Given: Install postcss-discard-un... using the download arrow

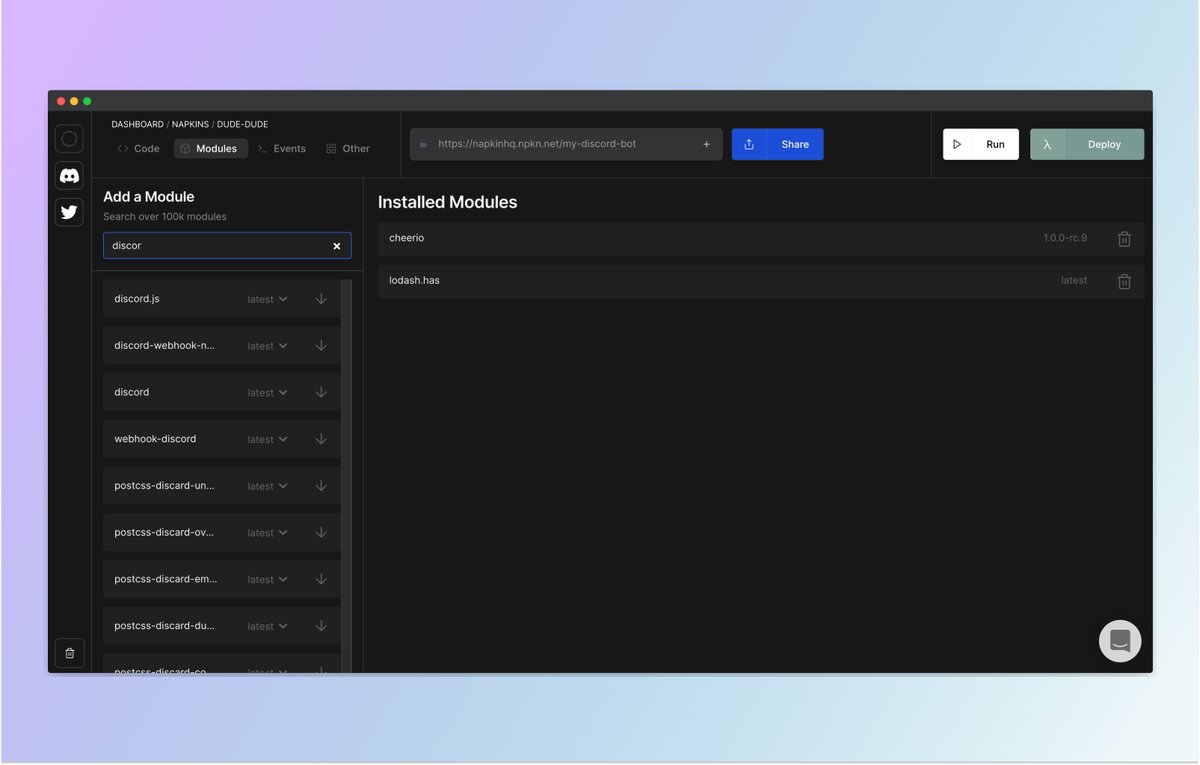Looking at the screenshot, I should click(x=321, y=485).
